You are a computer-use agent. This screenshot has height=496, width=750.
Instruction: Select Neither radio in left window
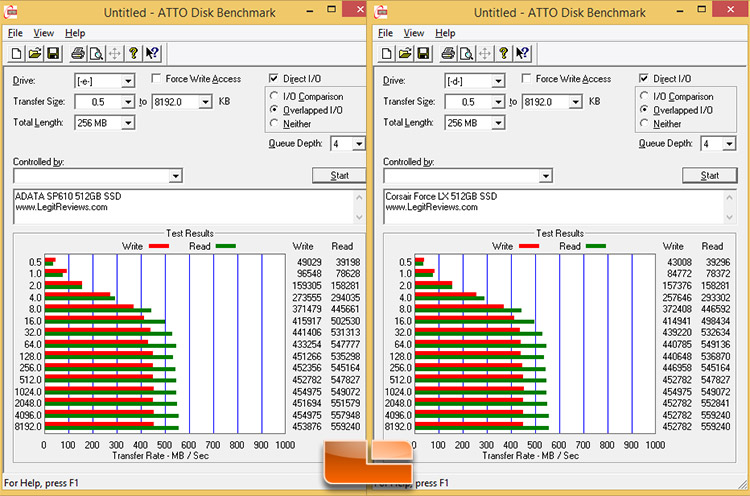[274, 123]
